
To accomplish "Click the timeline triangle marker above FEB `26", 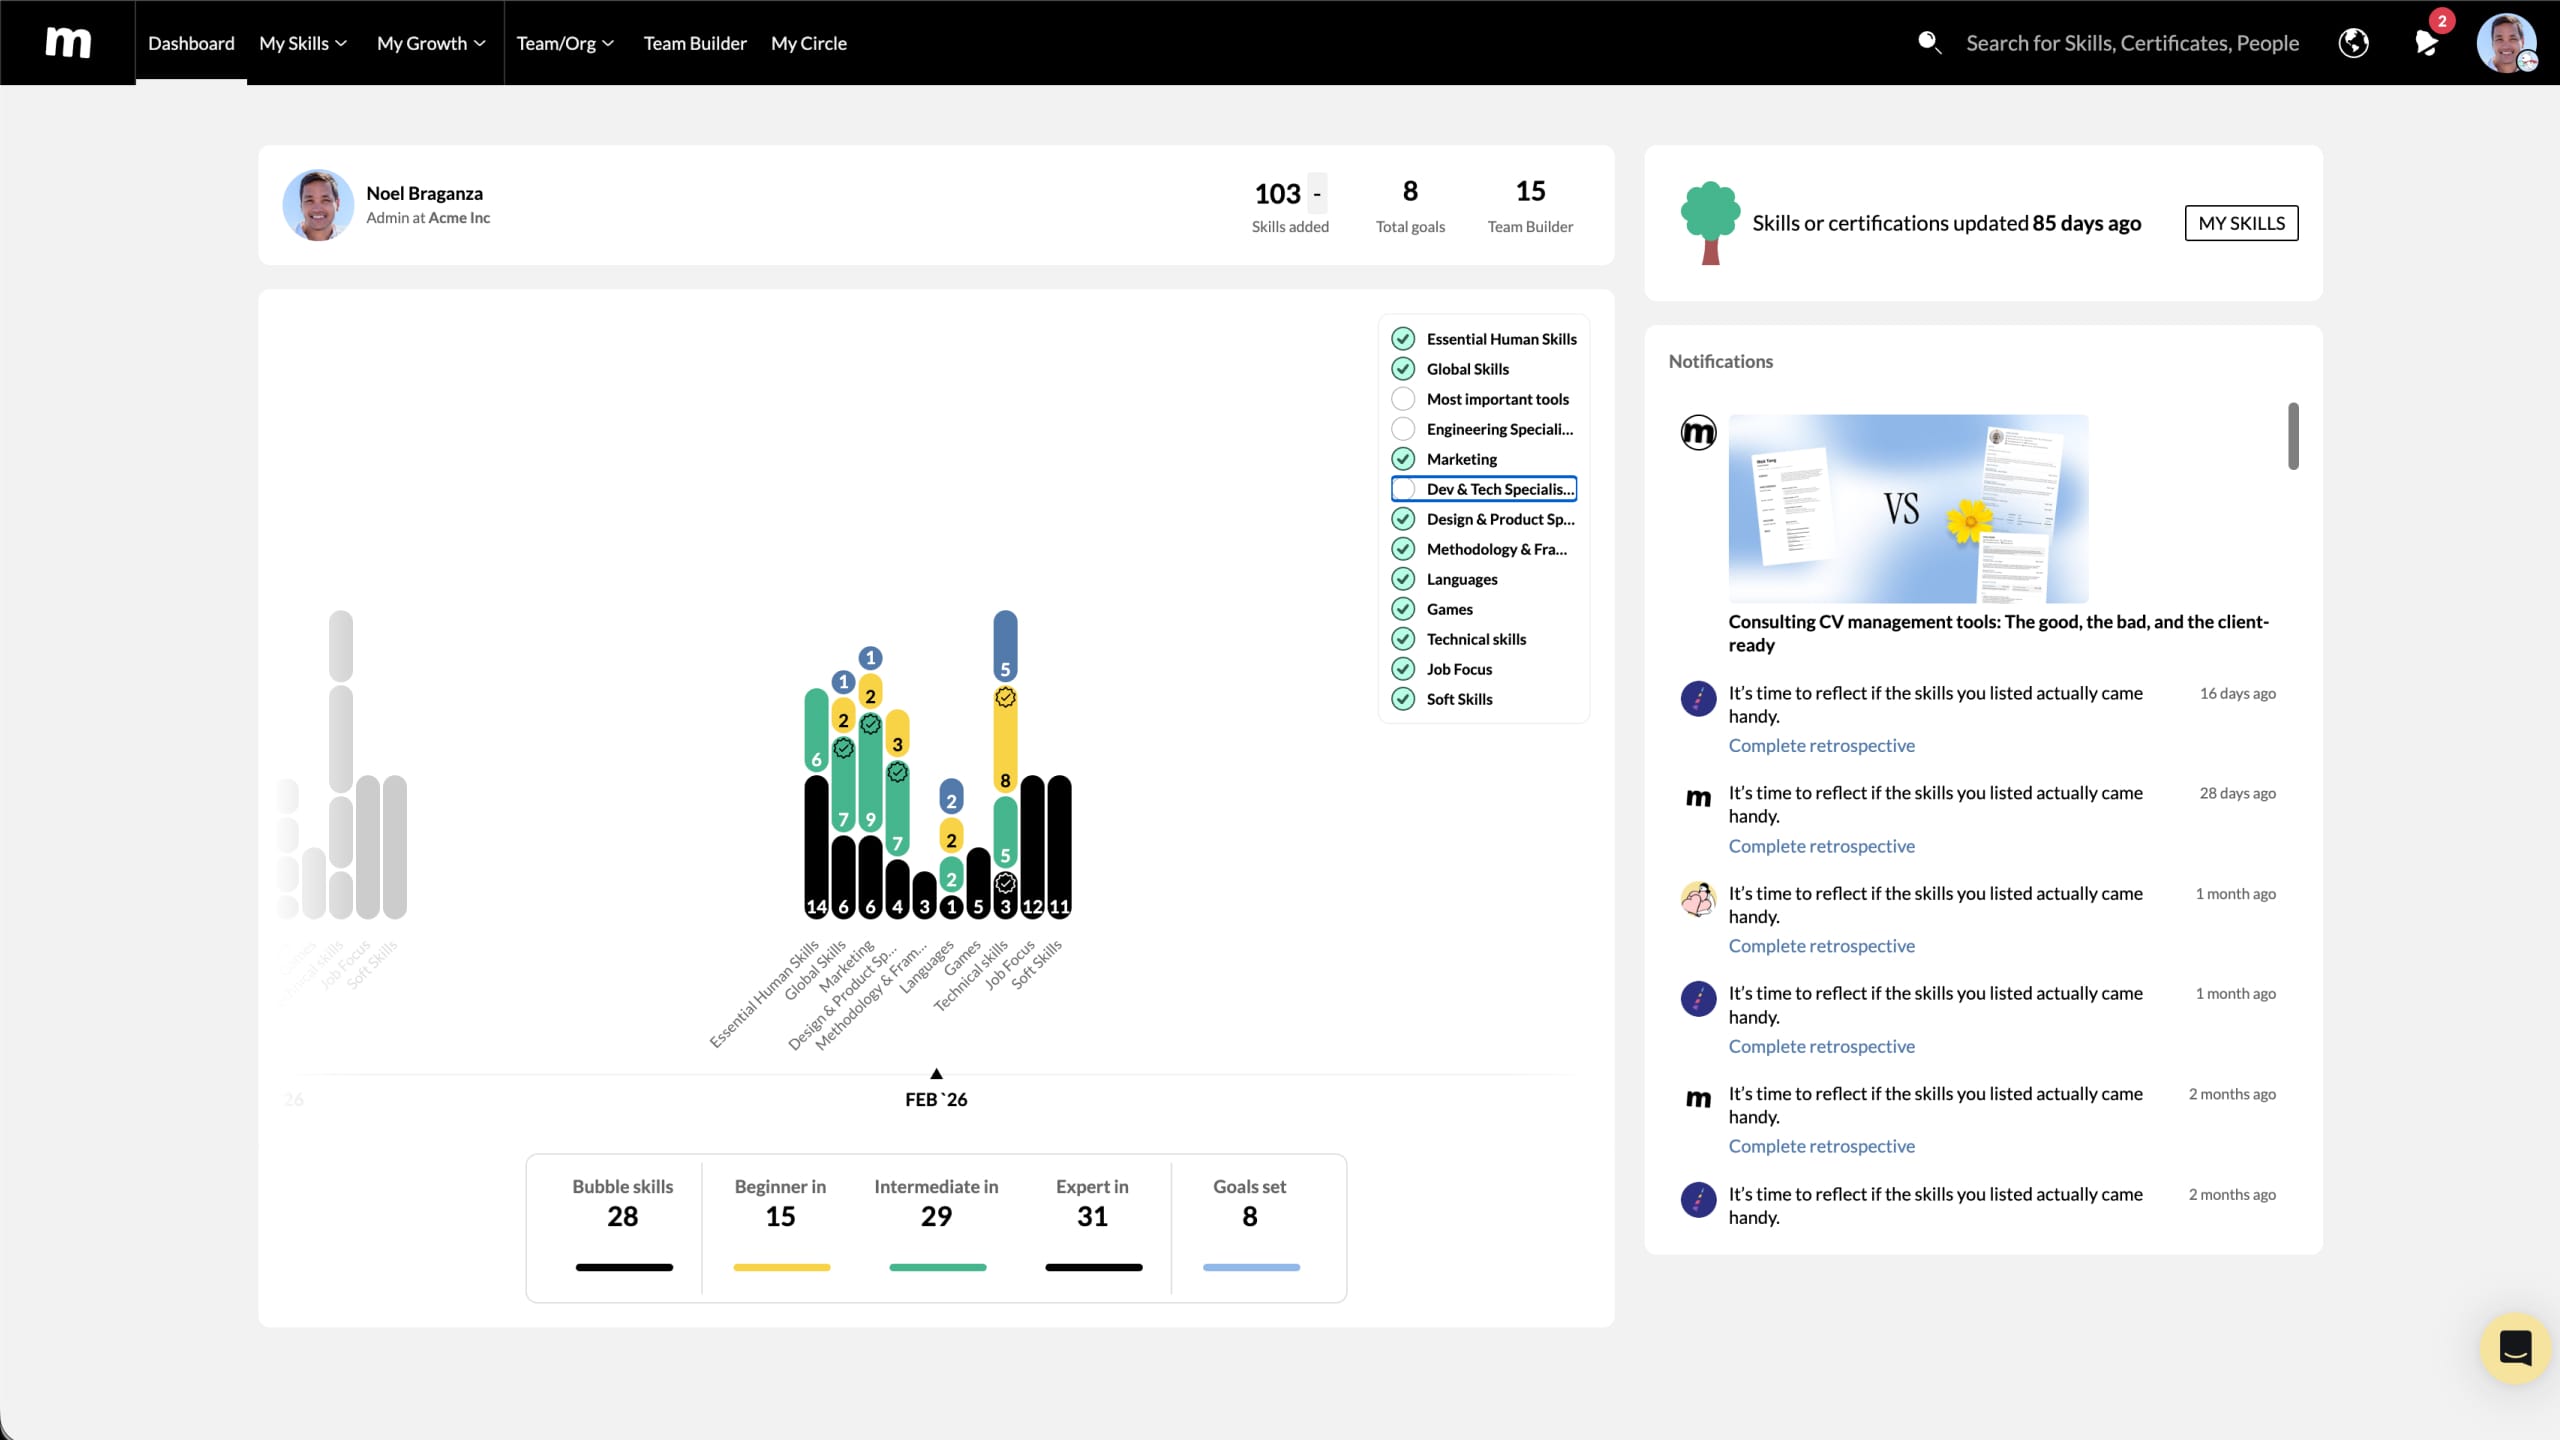I will click(x=936, y=1074).
